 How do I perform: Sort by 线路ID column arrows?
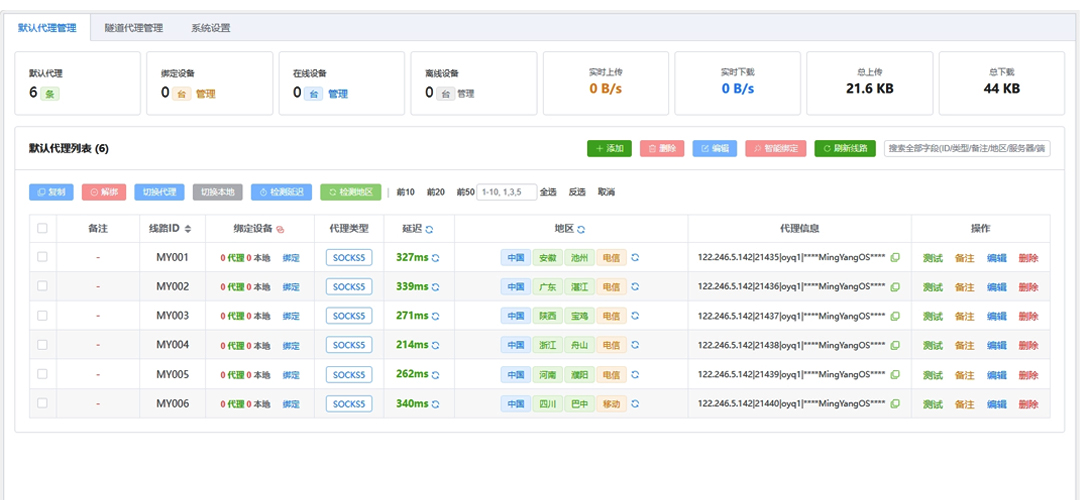pos(188,229)
